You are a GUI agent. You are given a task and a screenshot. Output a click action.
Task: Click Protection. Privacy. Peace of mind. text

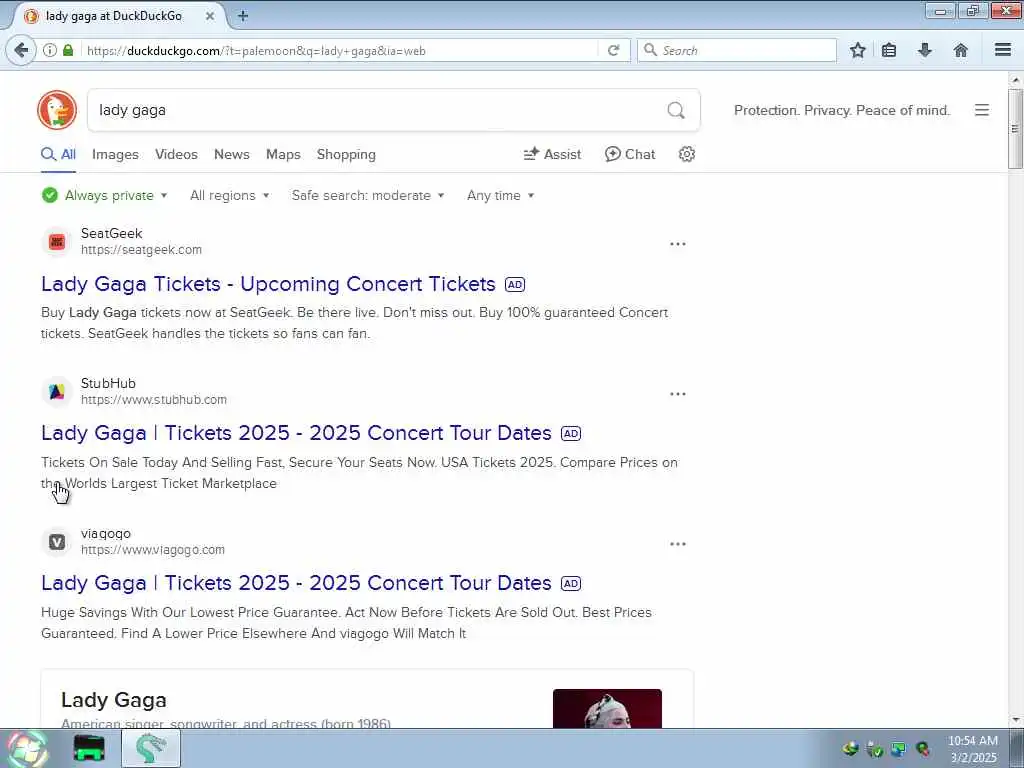pyautogui.click(x=842, y=110)
